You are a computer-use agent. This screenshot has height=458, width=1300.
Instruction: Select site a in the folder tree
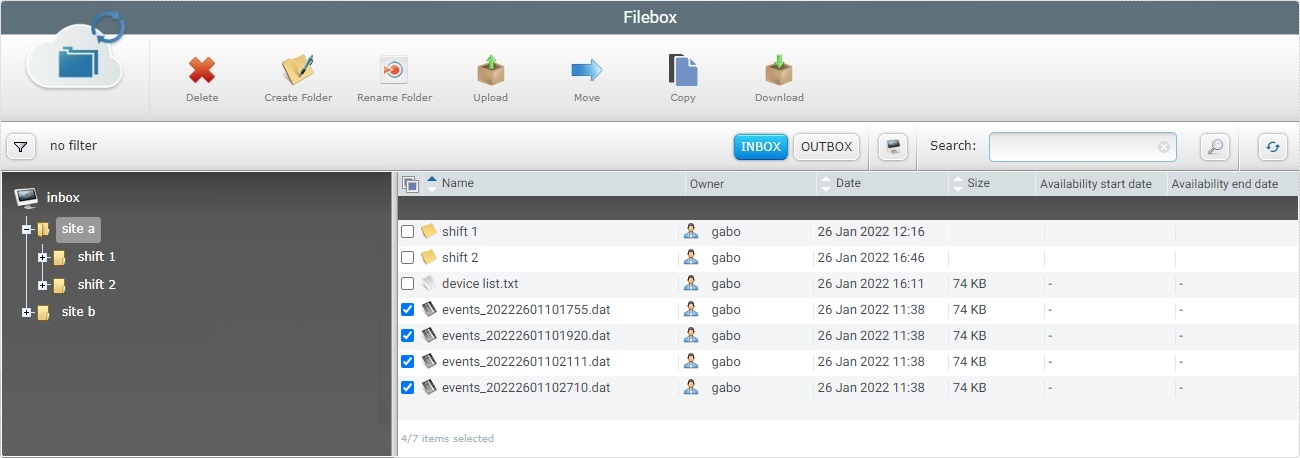click(x=78, y=229)
